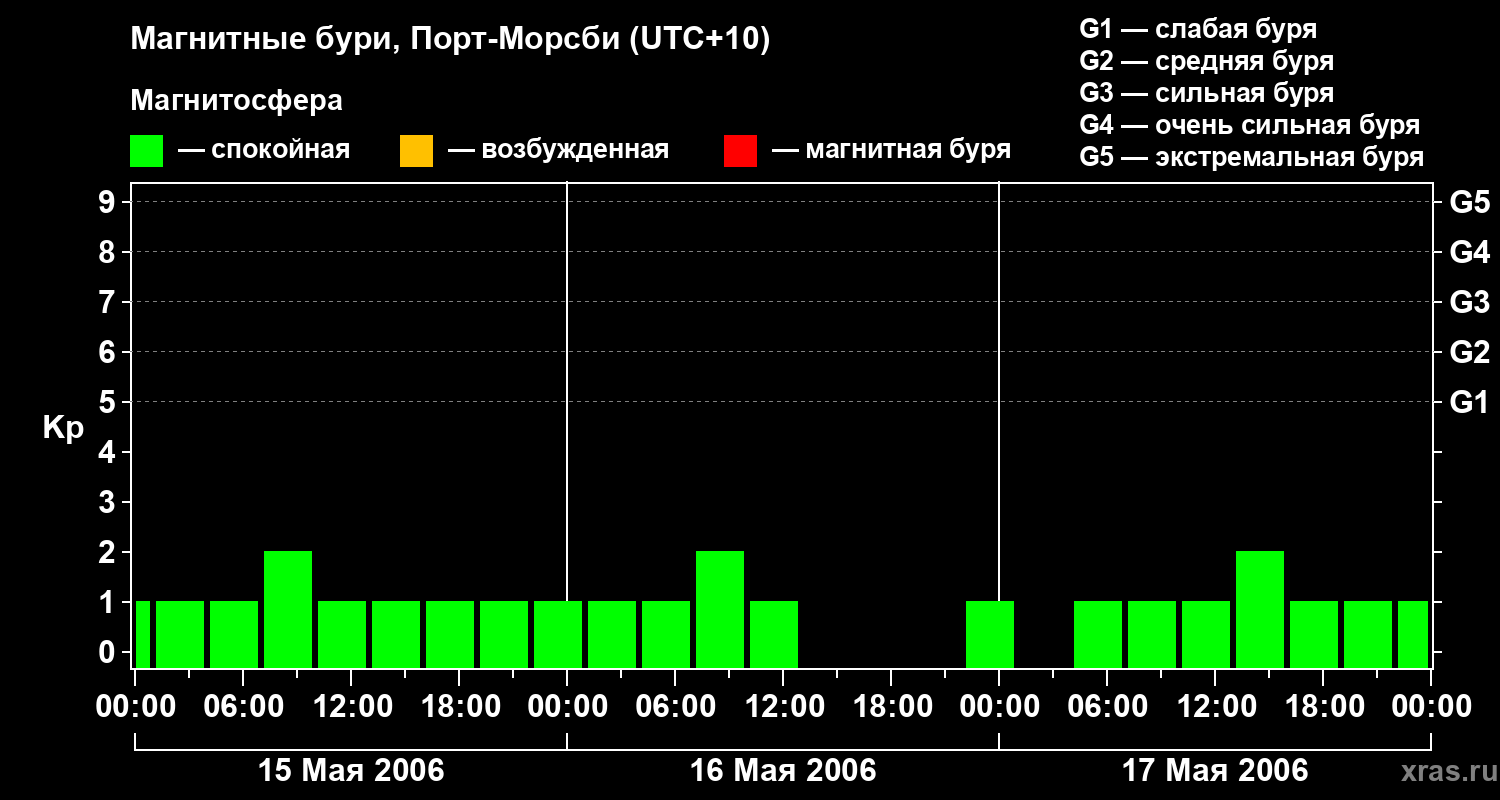The height and width of the screenshot is (800, 1500).
Task: Click the Kp 2 bar on 16 Мая
Action: pos(720,609)
